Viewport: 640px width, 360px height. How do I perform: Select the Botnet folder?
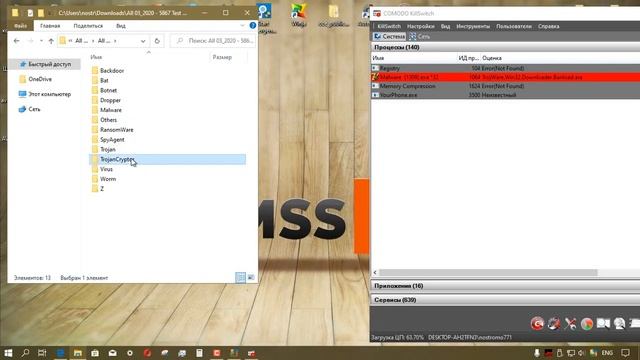pyautogui.click(x=104, y=90)
